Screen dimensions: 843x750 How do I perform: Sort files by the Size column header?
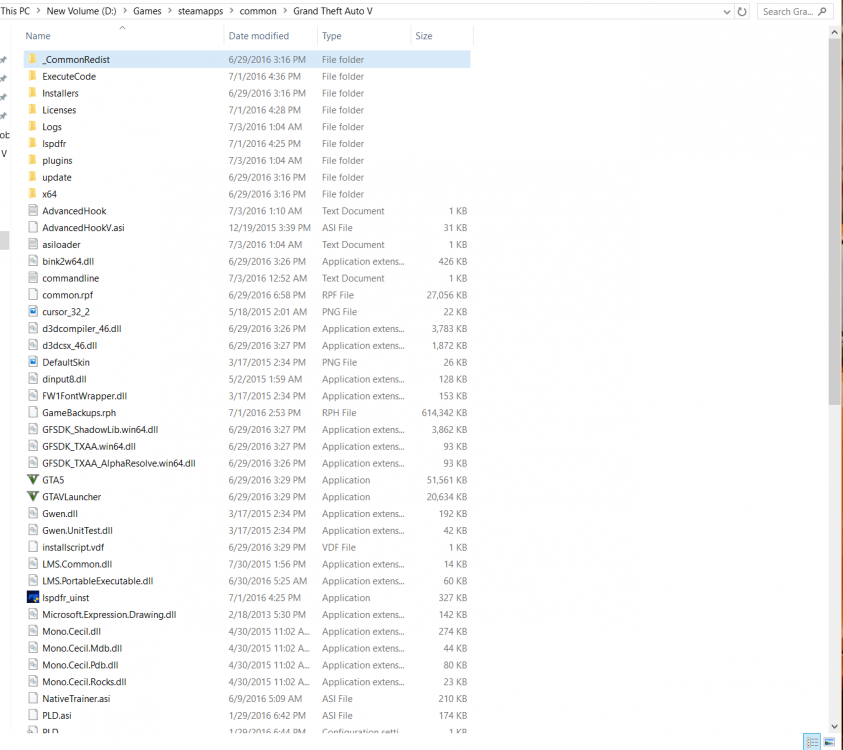pos(424,35)
